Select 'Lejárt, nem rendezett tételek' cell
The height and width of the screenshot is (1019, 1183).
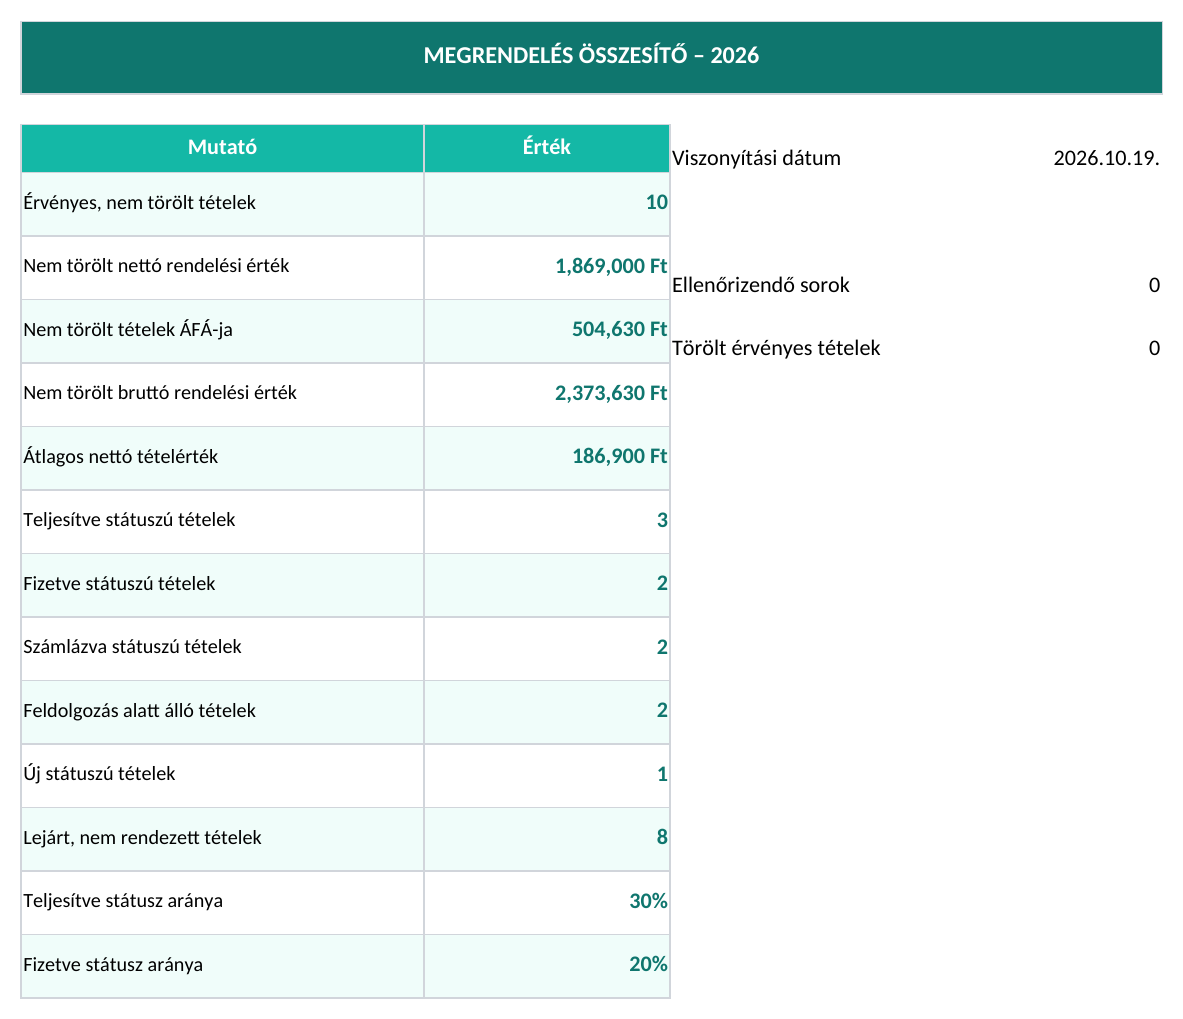point(223,839)
